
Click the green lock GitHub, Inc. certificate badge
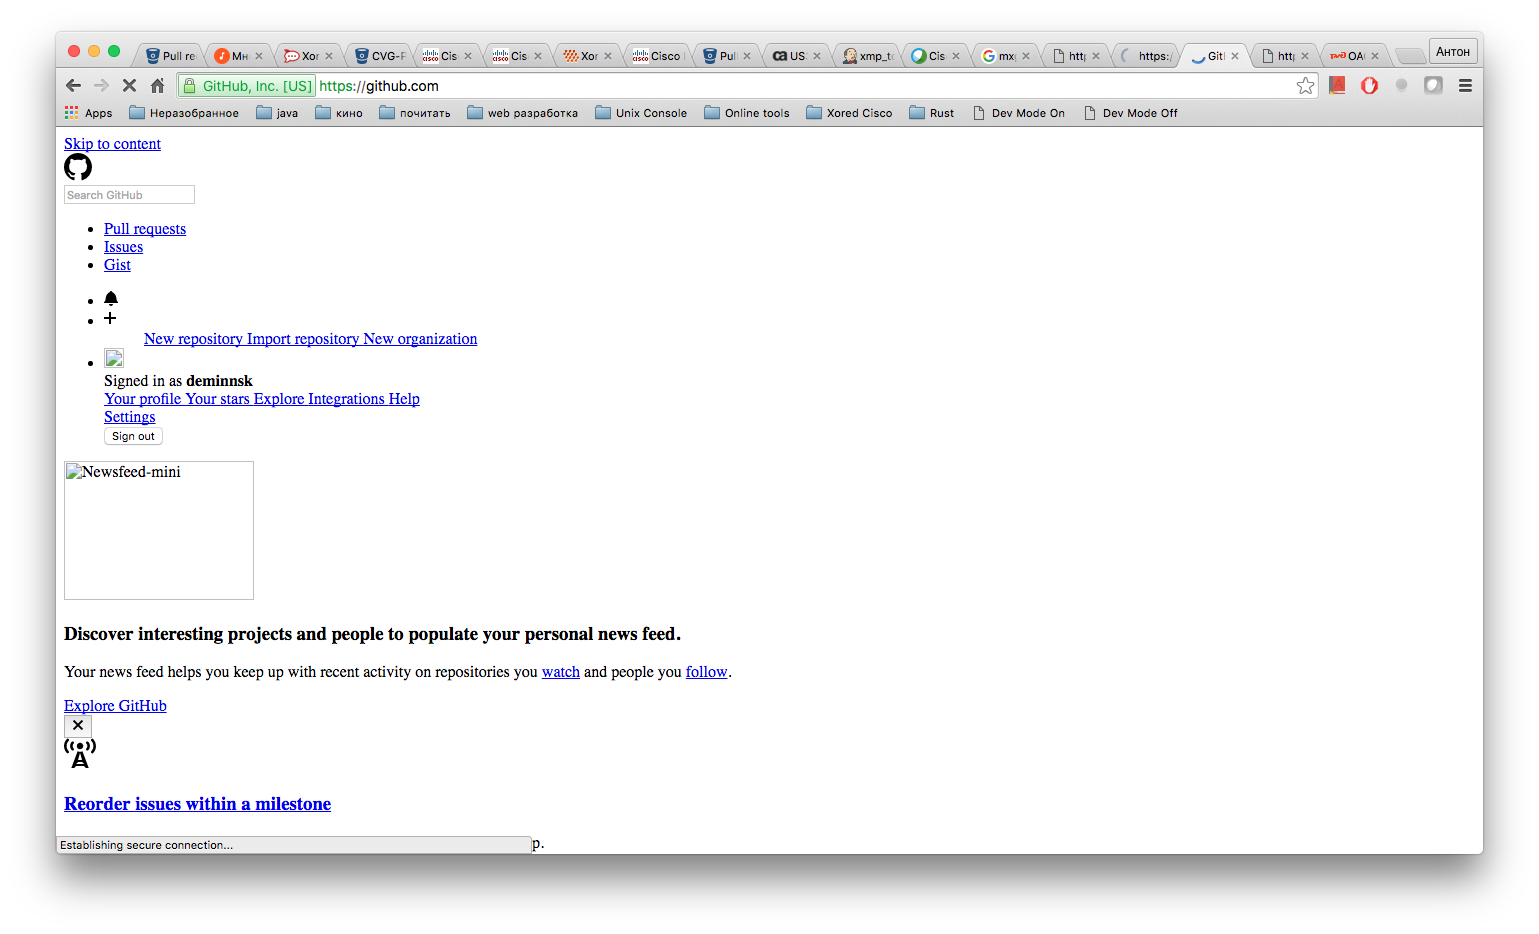247,86
